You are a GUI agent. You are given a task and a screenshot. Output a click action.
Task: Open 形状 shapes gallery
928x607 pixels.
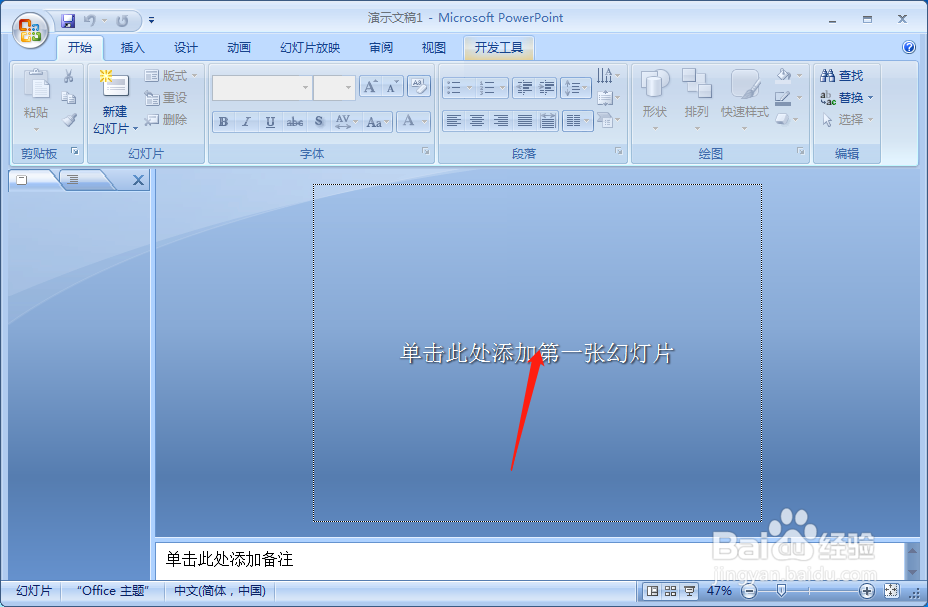click(655, 100)
